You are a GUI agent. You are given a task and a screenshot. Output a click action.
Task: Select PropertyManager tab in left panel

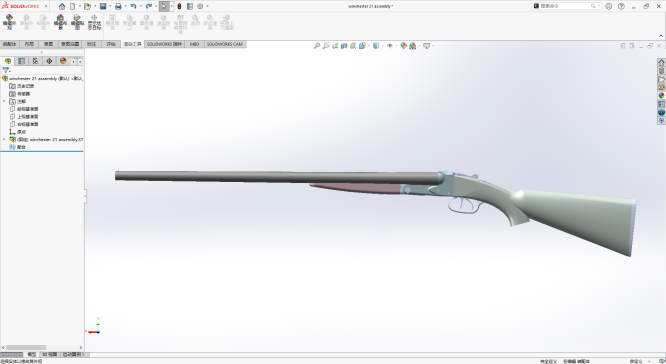[22, 61]
